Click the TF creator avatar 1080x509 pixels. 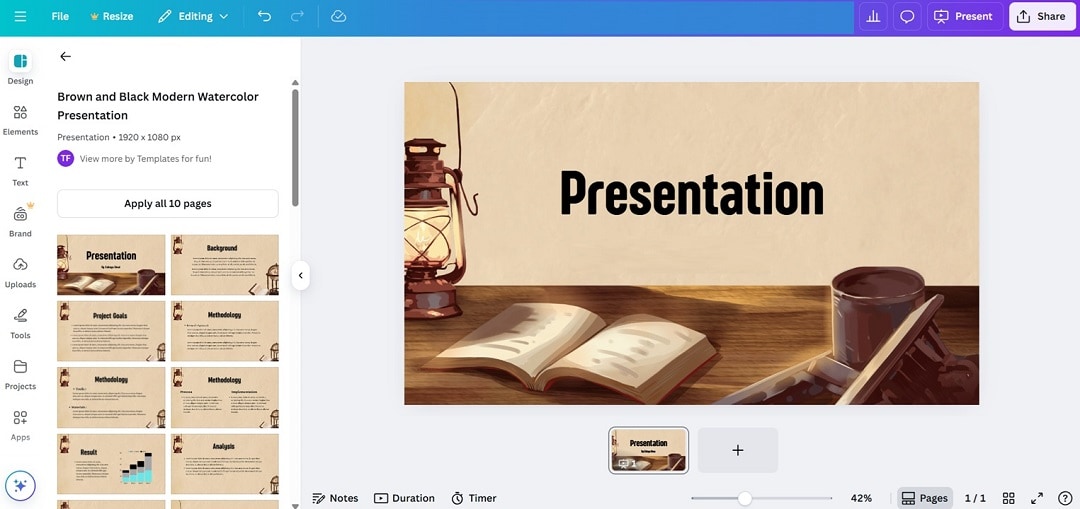click(65, 158)
